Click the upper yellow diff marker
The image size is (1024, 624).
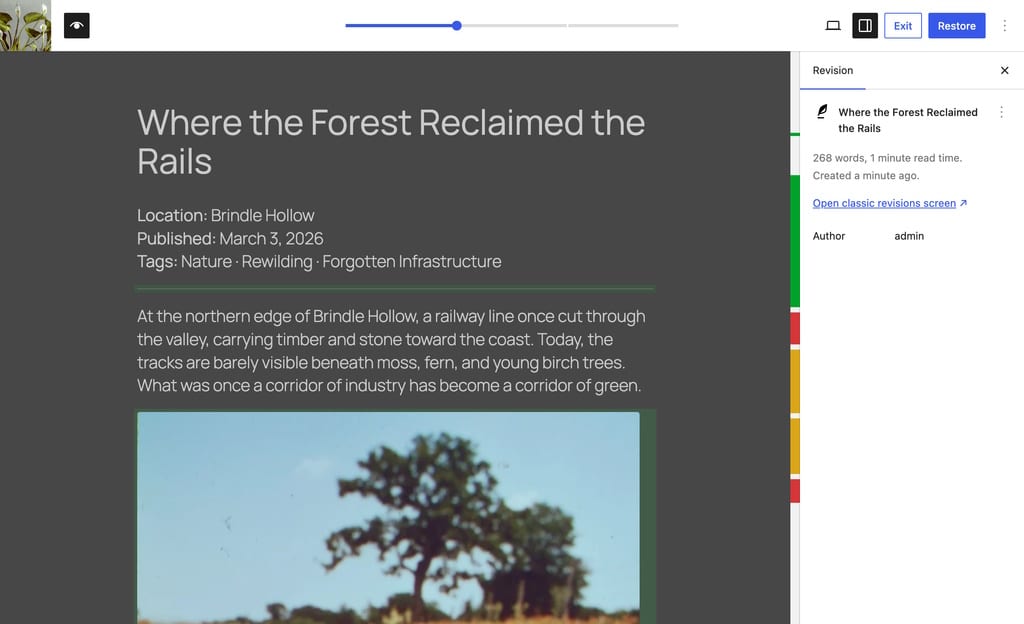click(795, 380)
